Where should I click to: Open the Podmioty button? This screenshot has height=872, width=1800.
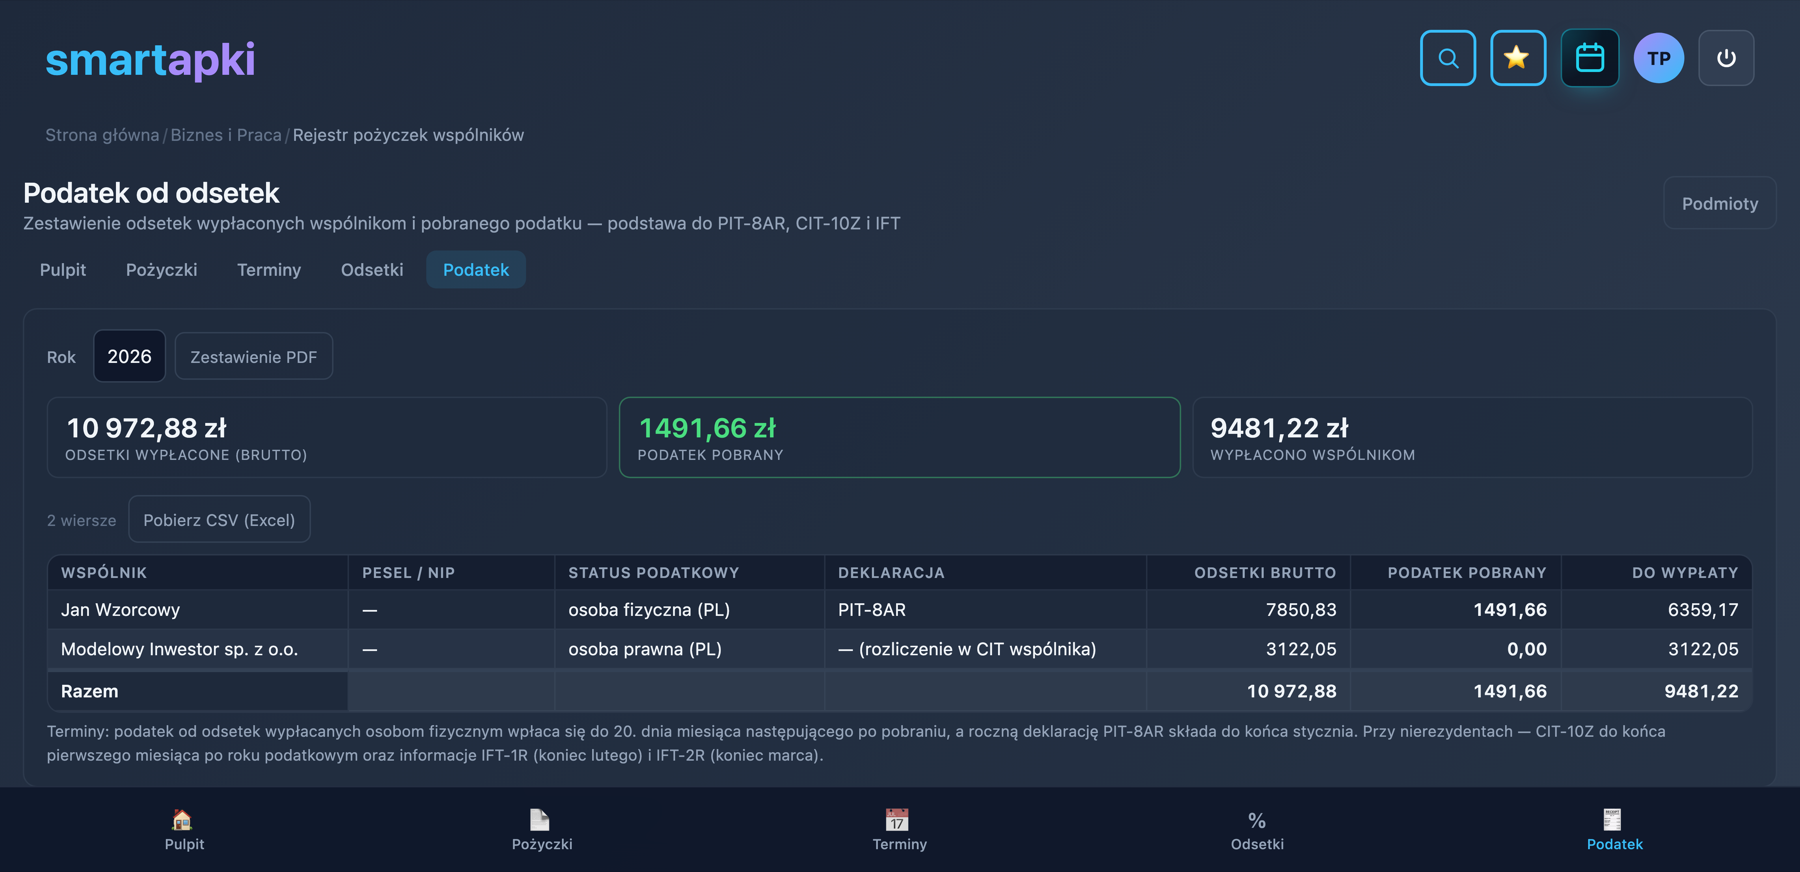(x=1720, y=204)
